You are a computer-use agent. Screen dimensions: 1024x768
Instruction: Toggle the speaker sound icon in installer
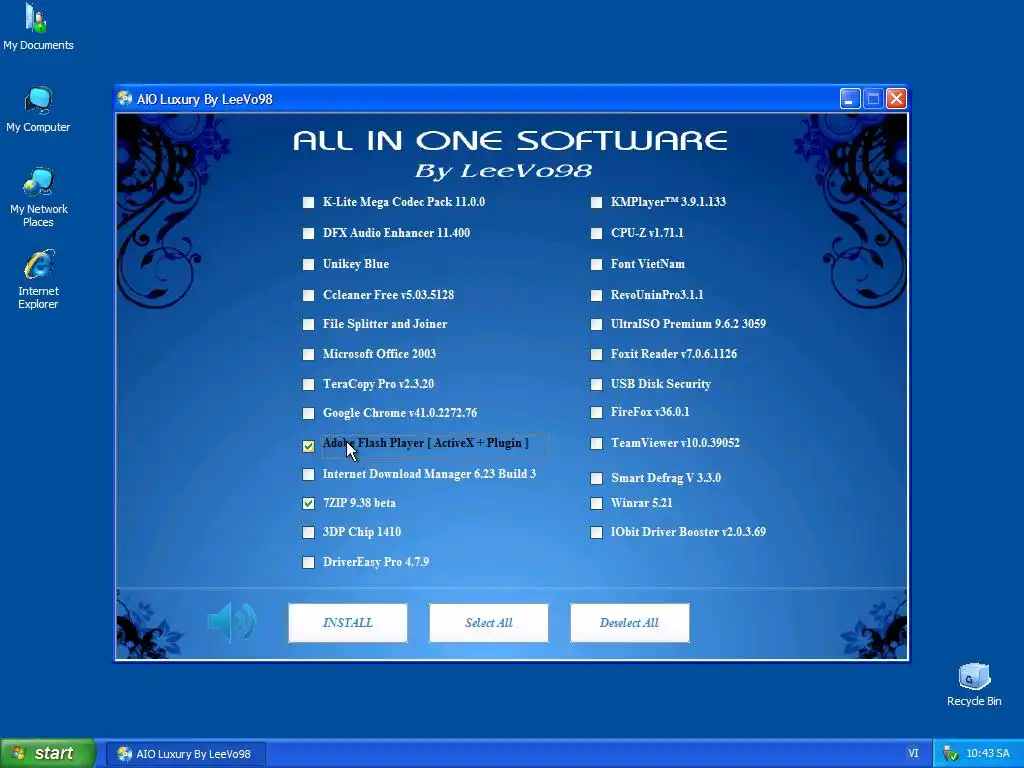tap(231, 622)
